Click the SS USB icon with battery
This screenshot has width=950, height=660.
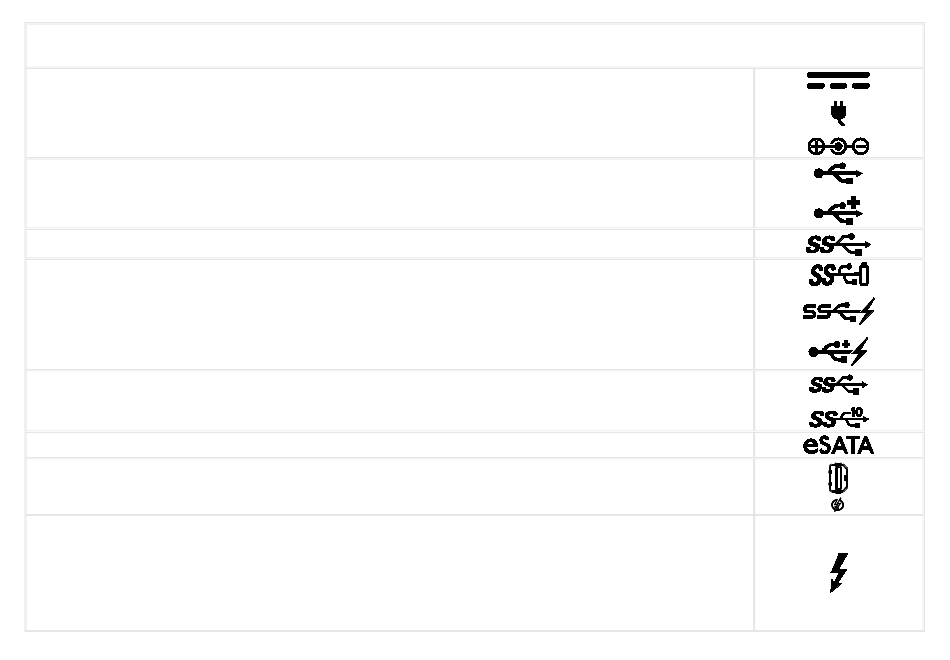click(x=839, y=275)
